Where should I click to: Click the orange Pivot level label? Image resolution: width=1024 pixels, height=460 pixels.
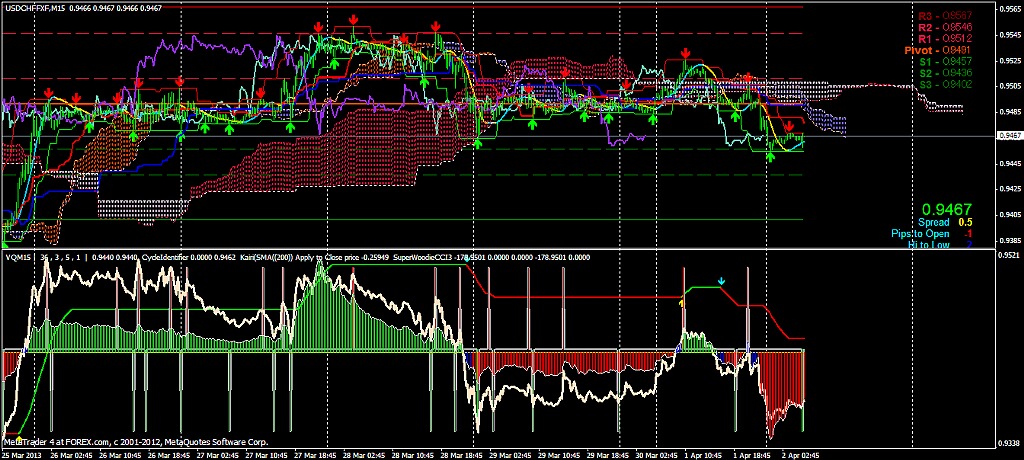point(940,49)
